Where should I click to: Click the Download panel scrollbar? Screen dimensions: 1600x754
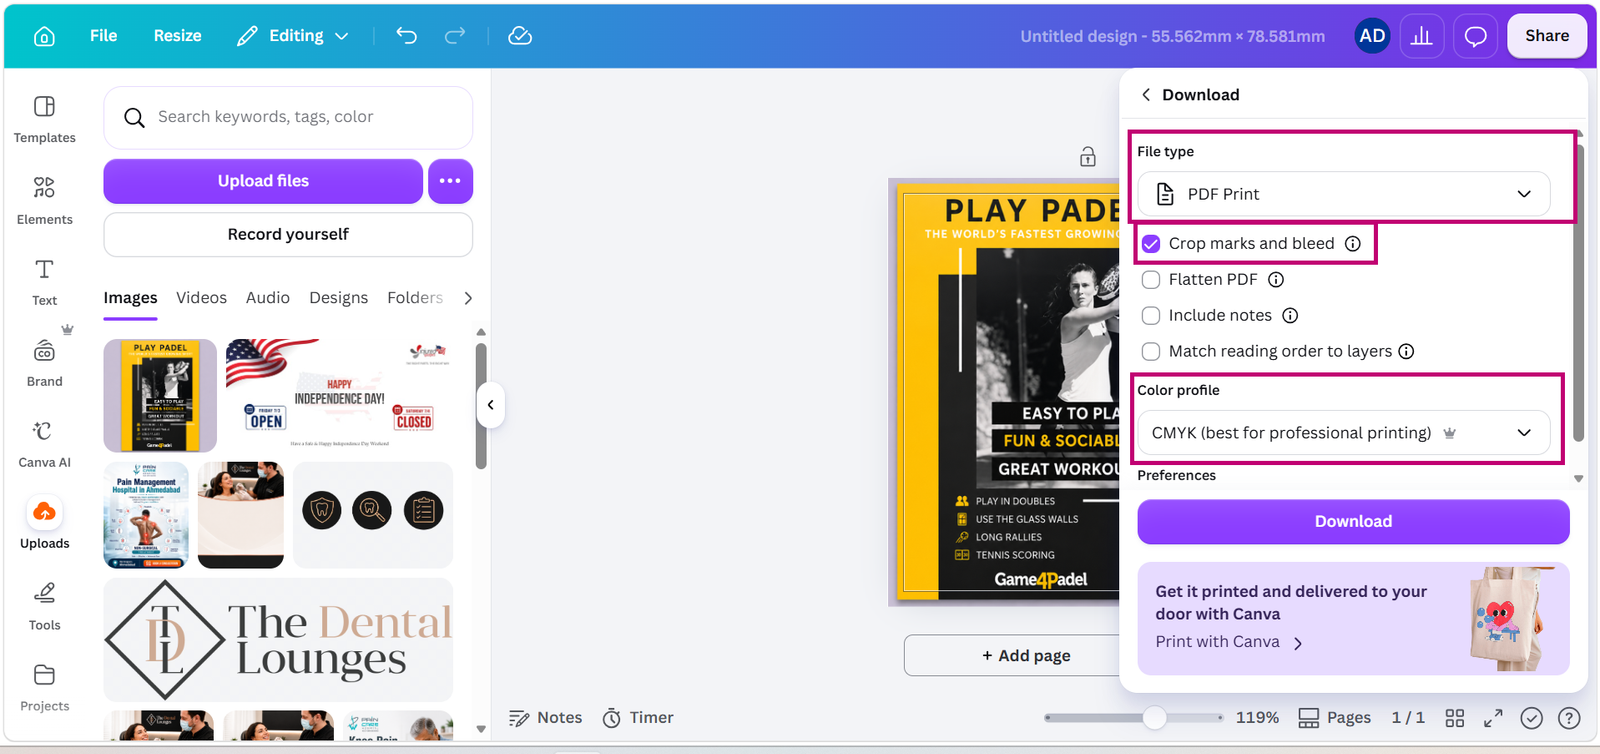pyautogui.click(x=1578, y=292)
